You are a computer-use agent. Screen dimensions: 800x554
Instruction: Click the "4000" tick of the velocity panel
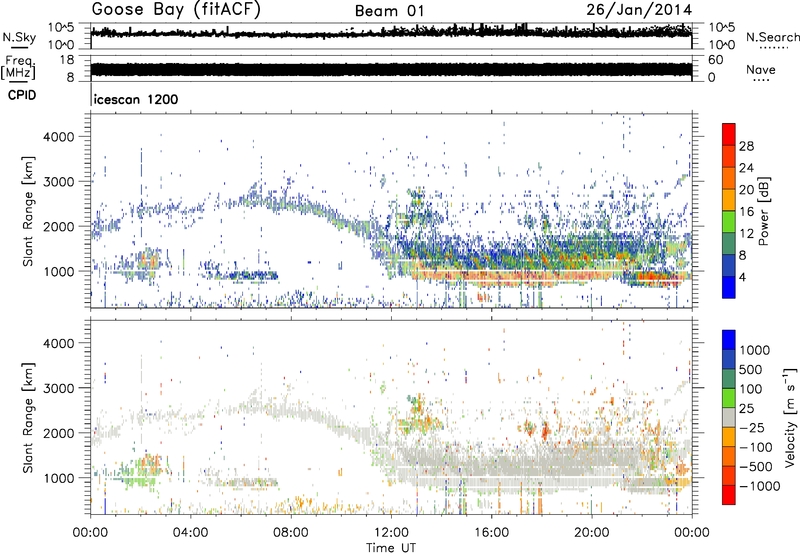[x=58, y=343]
